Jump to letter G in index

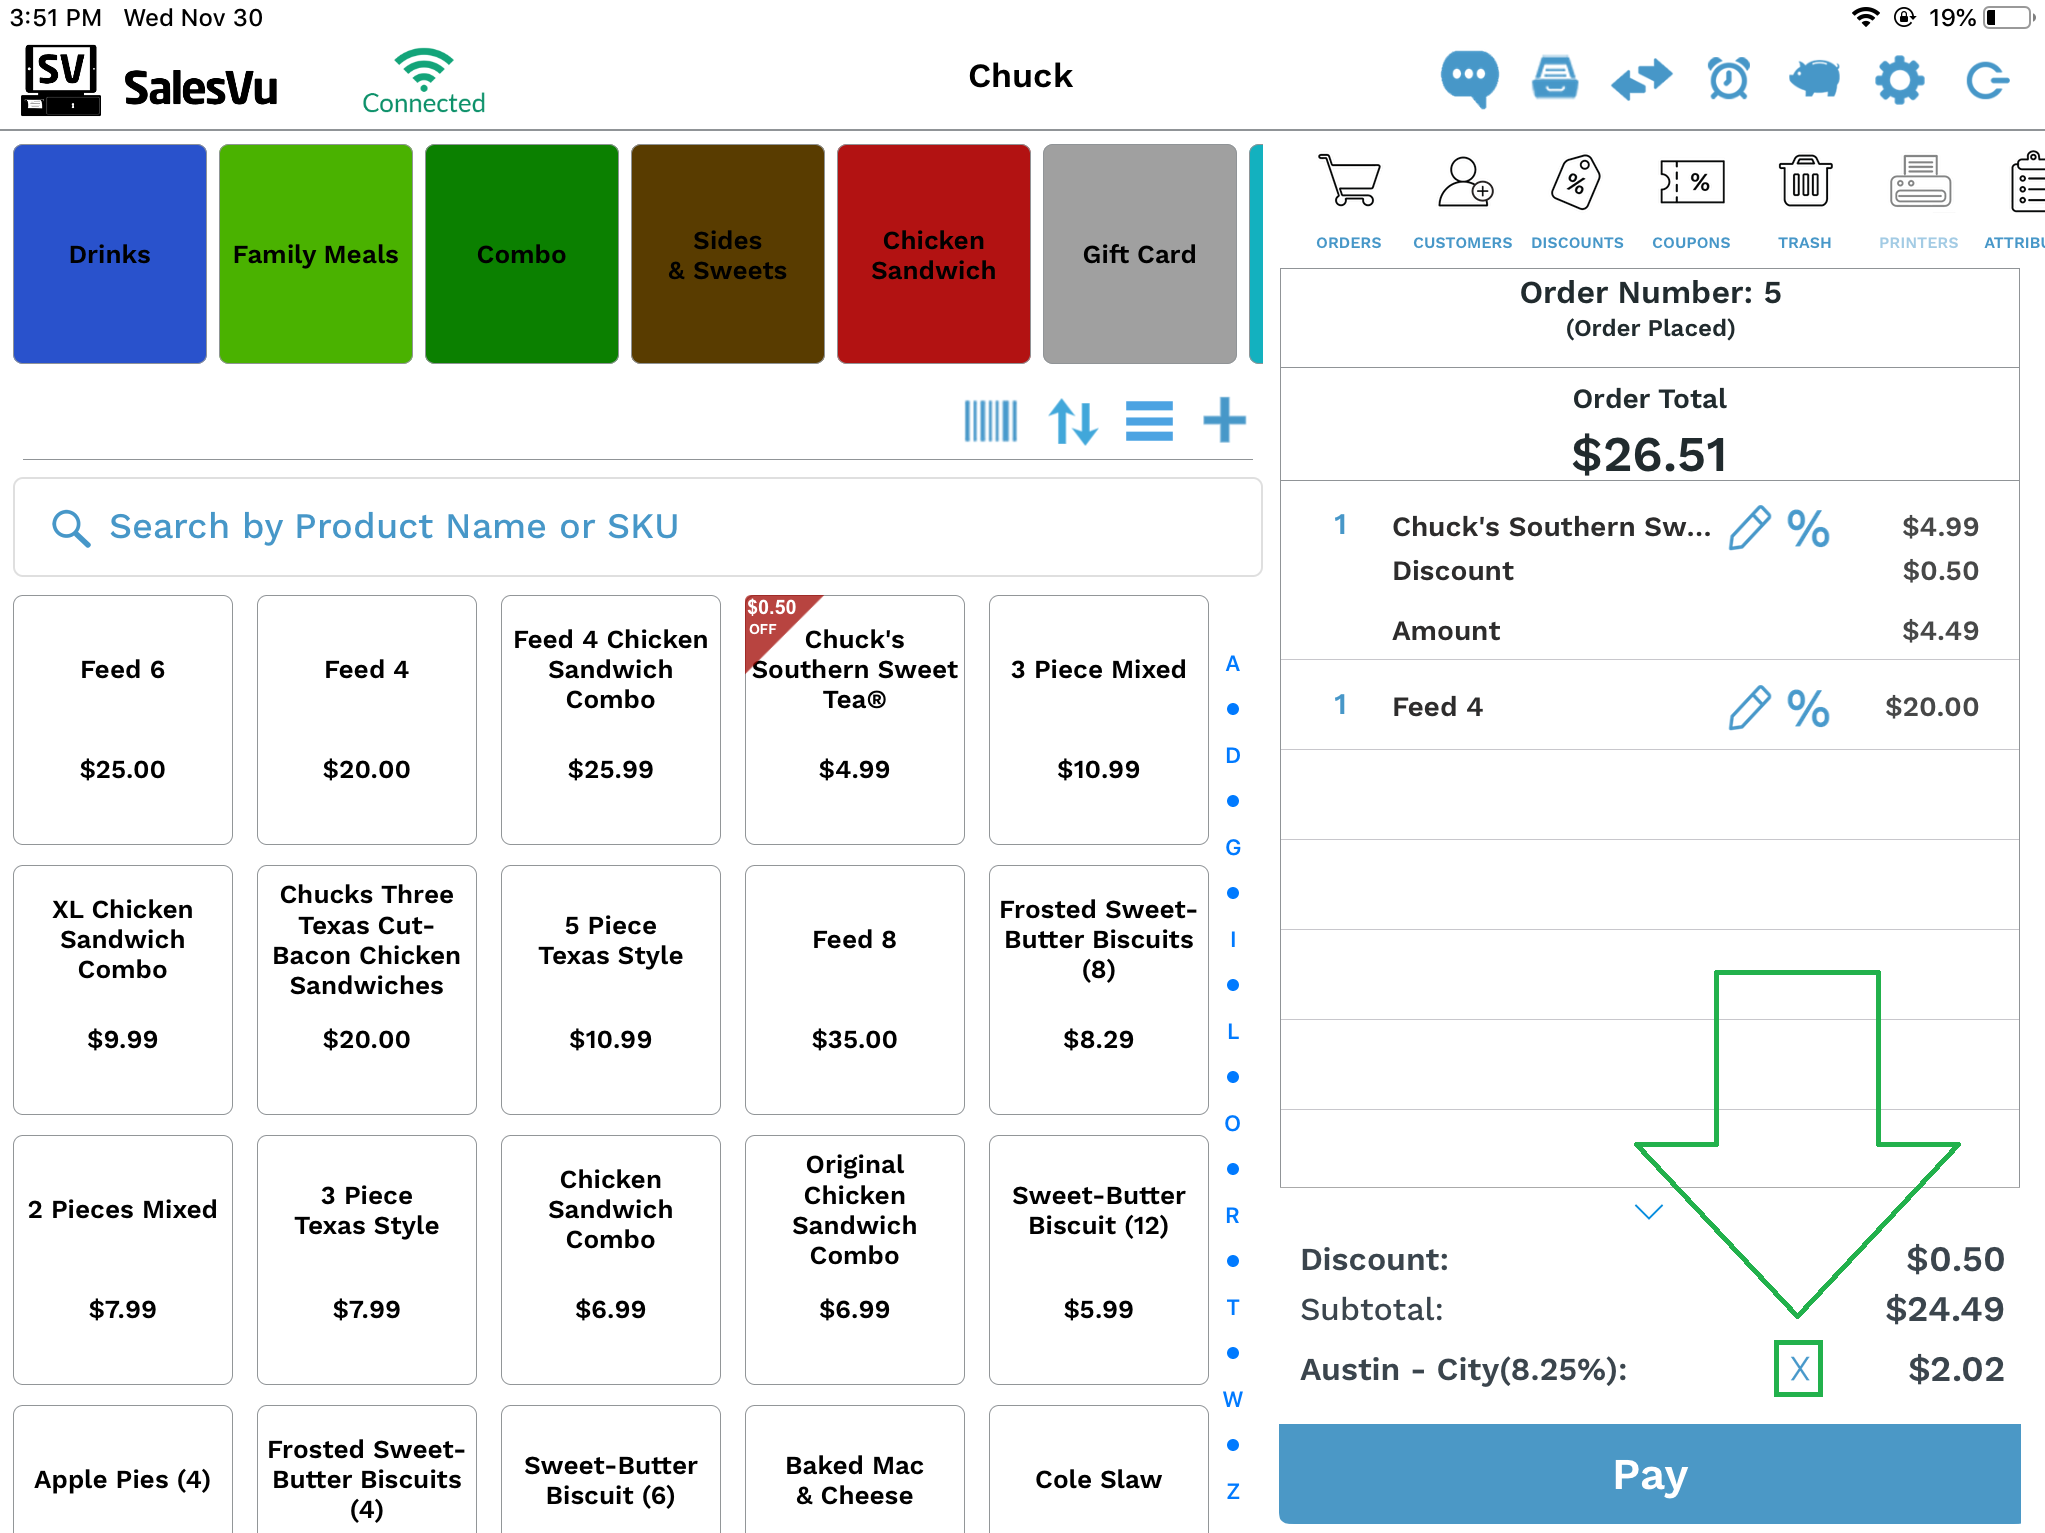coord(1233,848)
